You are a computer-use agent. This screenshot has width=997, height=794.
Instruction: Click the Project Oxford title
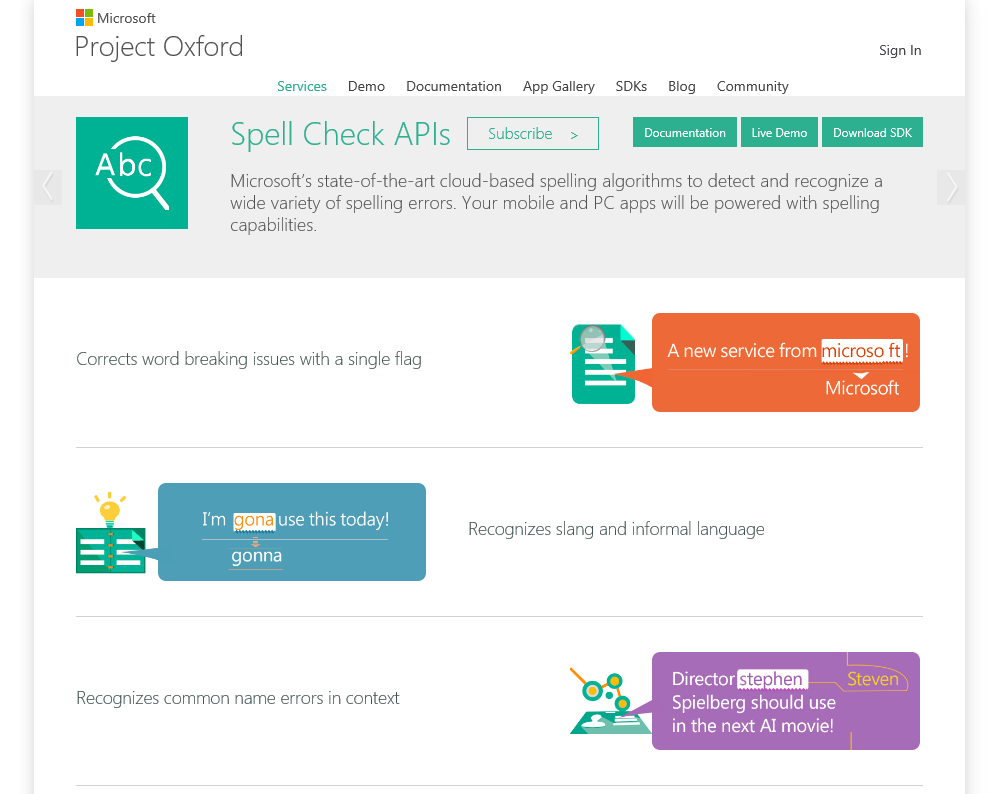coord(159,47)
